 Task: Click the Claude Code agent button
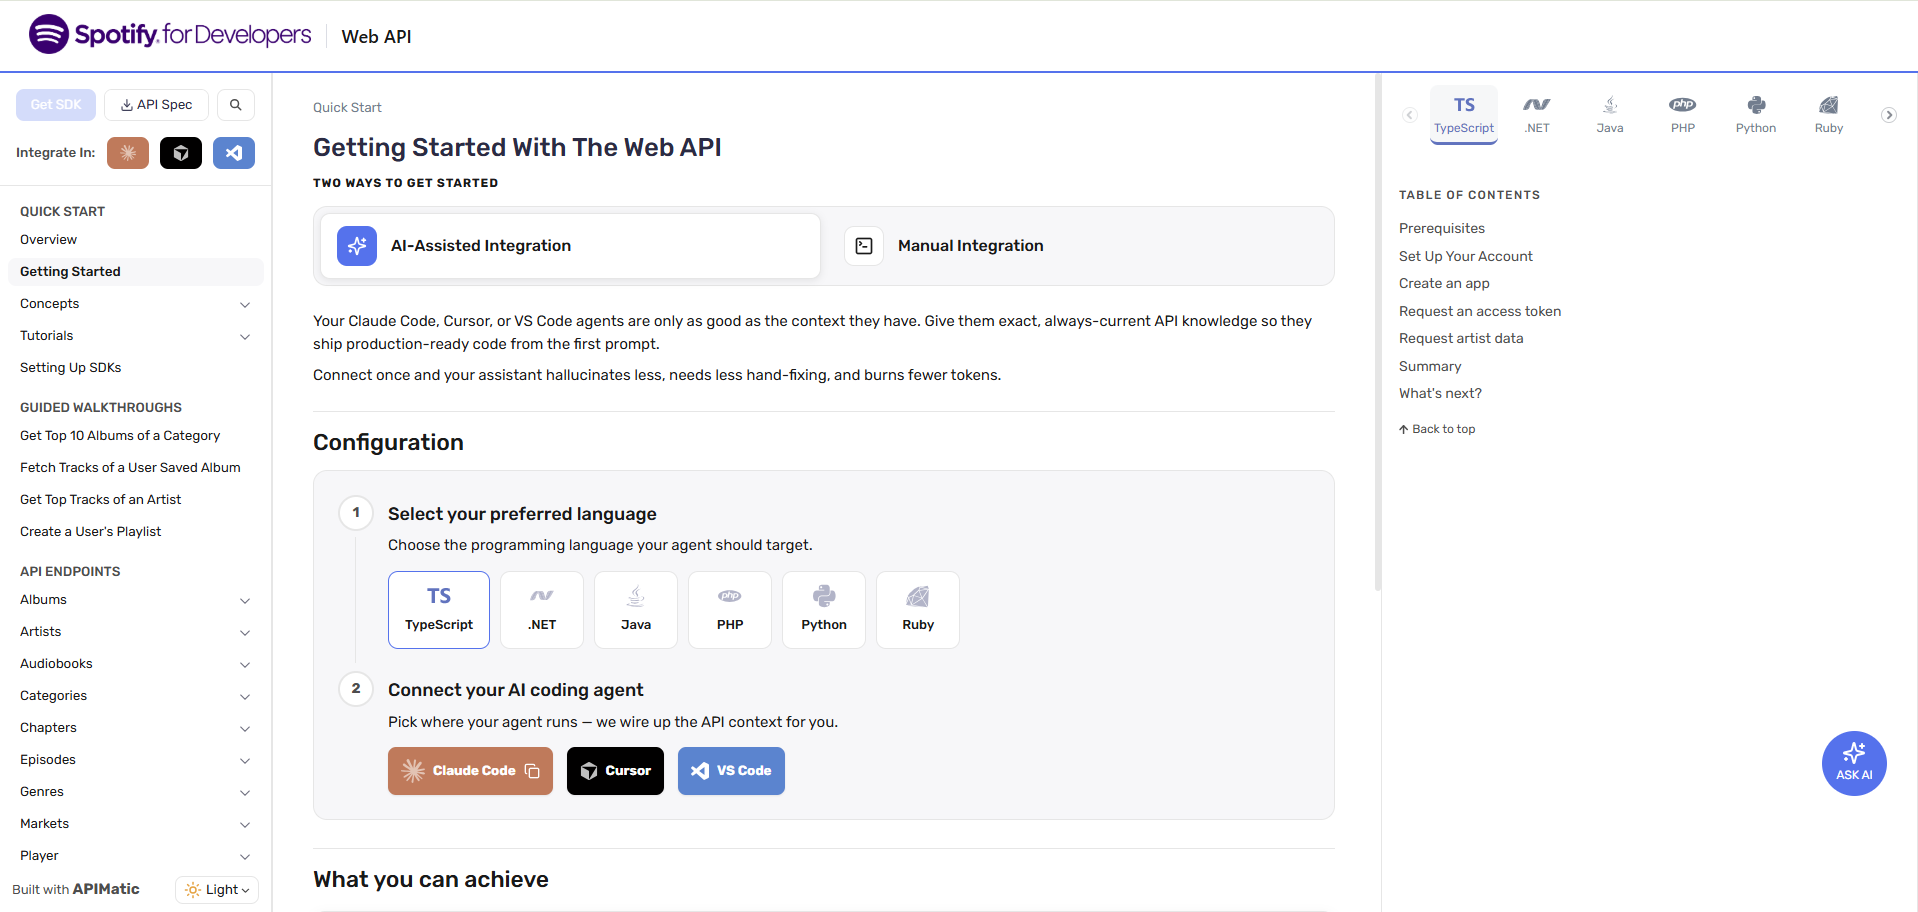click(x=470, y=771)
